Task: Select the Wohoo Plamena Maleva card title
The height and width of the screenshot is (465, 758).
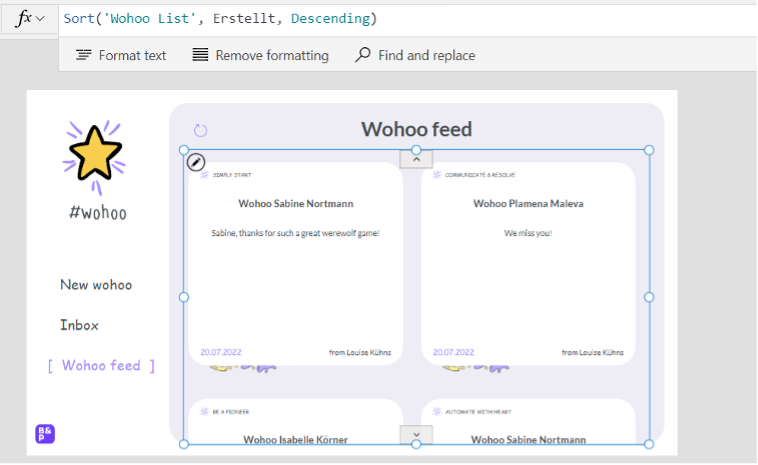Action: (x=528, y=203)
